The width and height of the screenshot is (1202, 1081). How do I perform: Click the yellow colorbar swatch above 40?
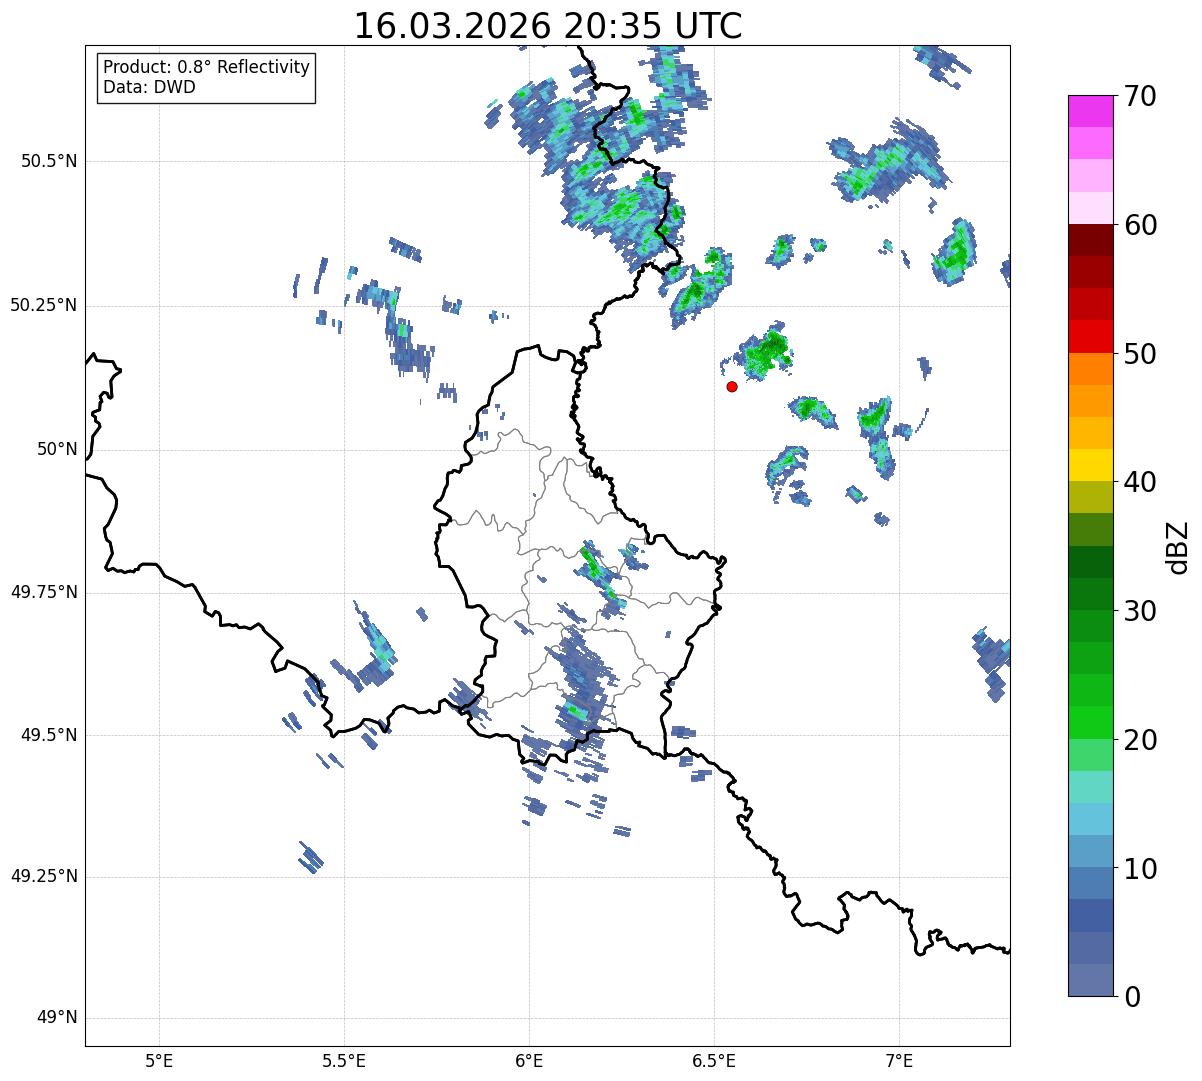tap(1091, 466)
